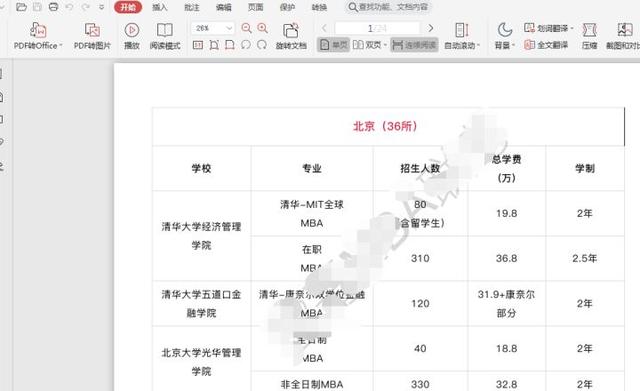Click the 31.9+康奈尔部分 cell
This screenshot has width=640, height=391.
(x=507, y=303)
